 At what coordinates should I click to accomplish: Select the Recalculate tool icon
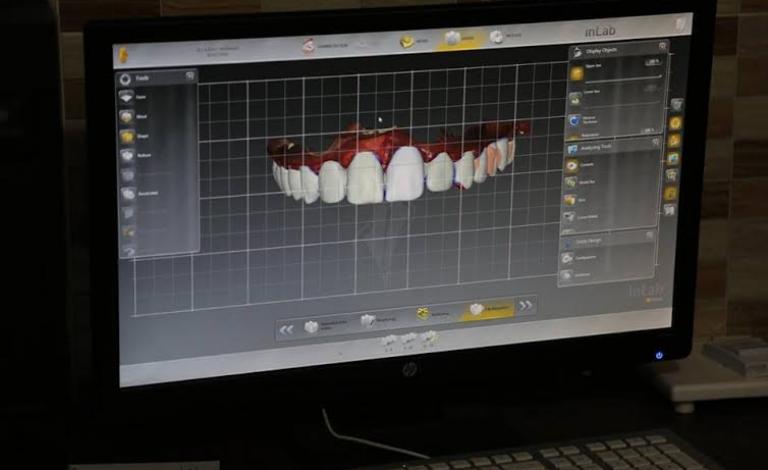[128, 193]
